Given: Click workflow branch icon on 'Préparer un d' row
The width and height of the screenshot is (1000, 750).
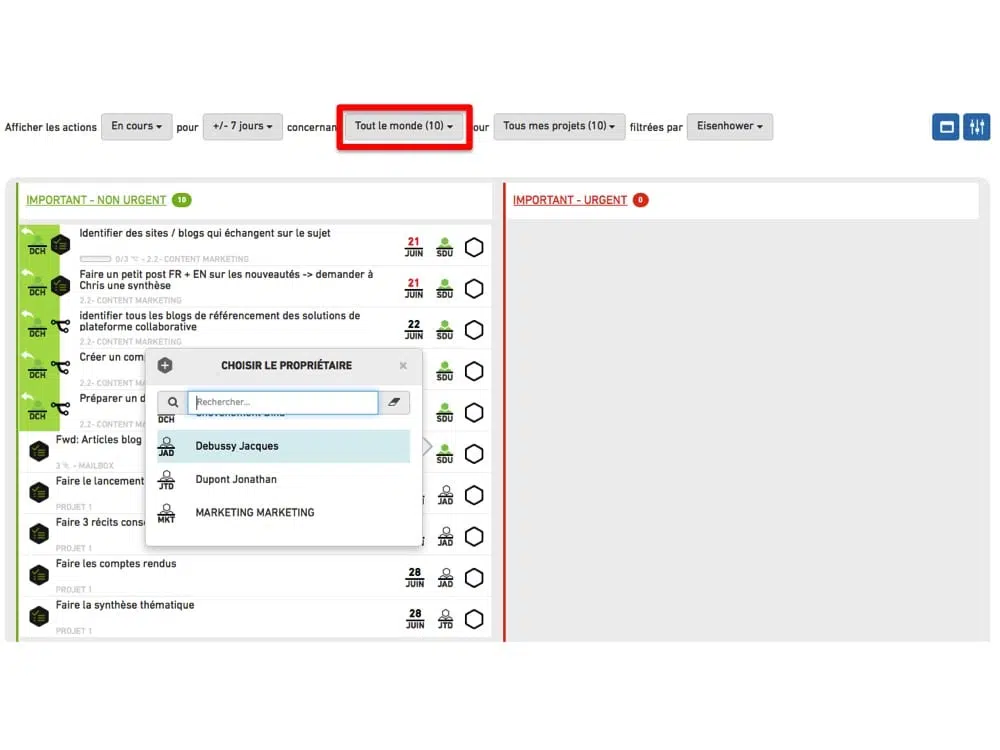Looking at the screenshot, I should click(61, 409).
